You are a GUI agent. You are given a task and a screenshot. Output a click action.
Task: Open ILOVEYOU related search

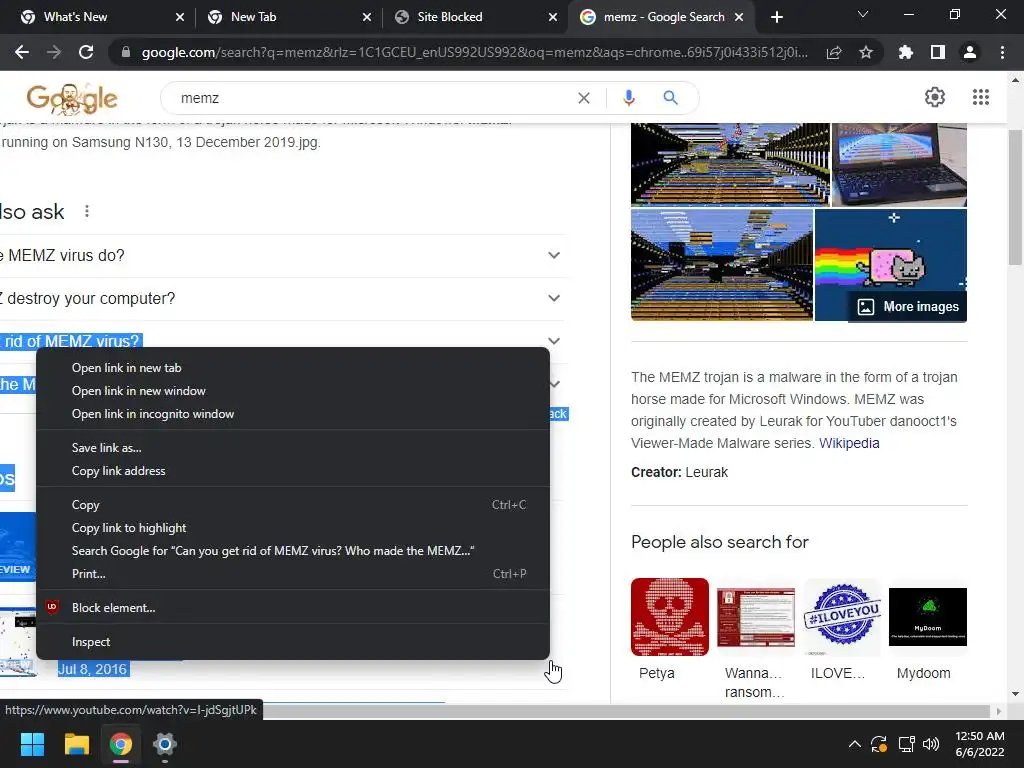(x=842, y=630)
